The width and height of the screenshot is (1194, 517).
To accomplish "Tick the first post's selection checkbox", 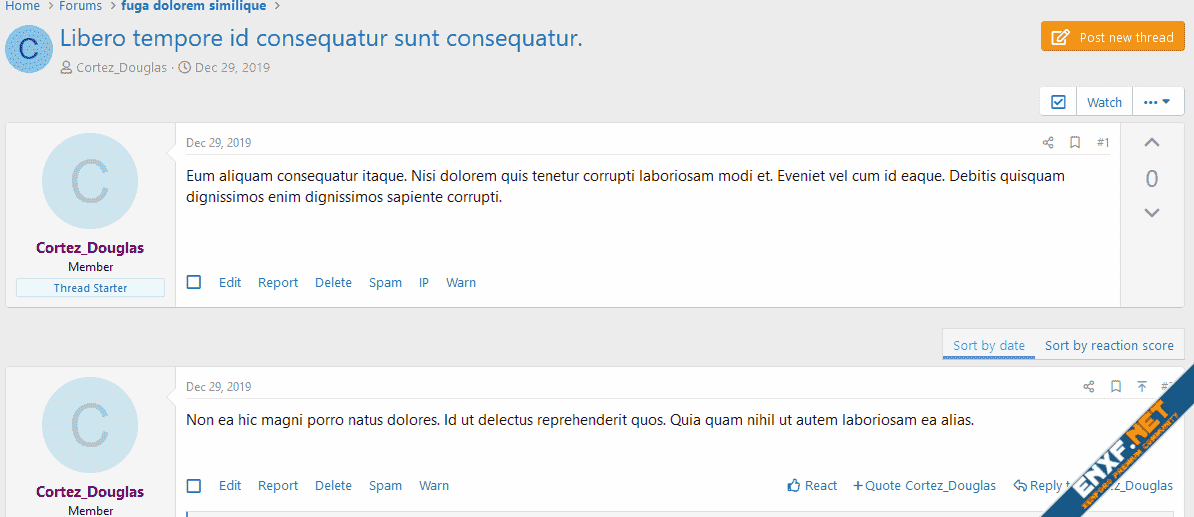I will tap(194, 283).
